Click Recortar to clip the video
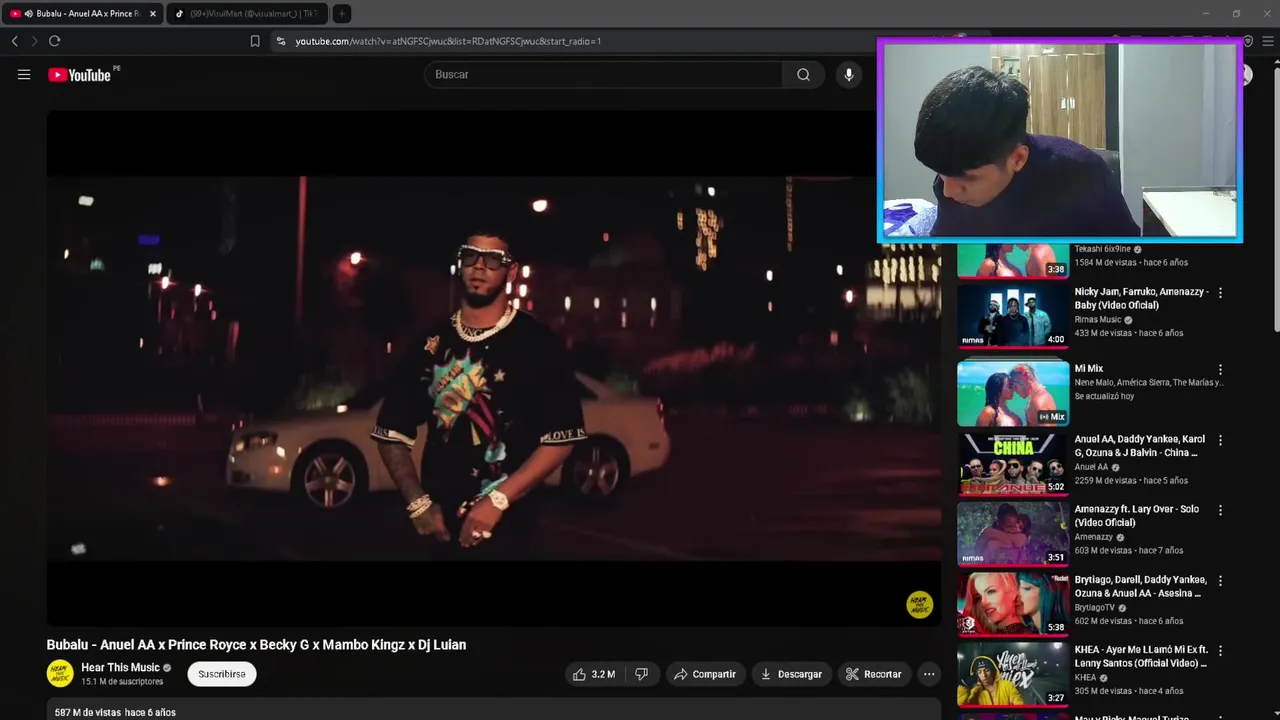The image size is (1280, 720). pos(873,674)
